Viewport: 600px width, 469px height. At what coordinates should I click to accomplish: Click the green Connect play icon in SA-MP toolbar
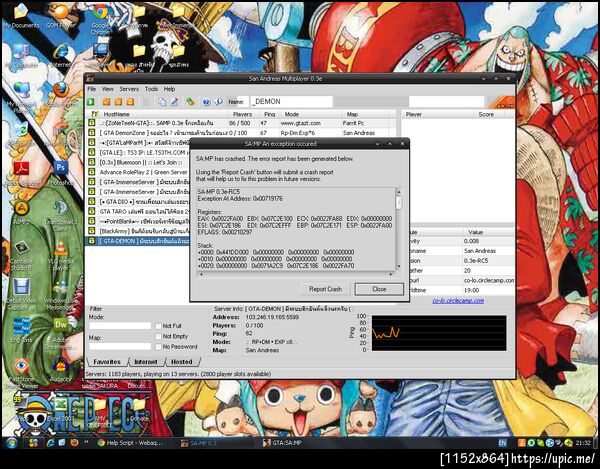coord(91,102)
